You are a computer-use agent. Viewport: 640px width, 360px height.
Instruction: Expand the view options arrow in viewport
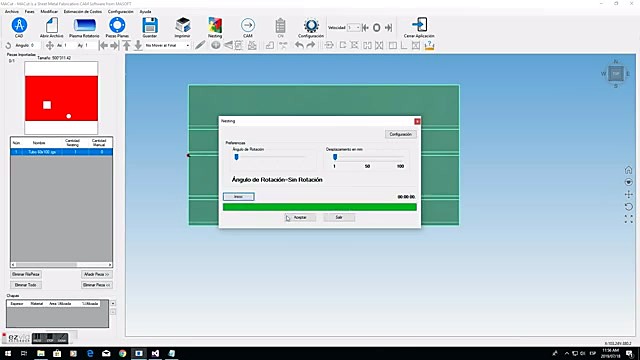(629, 182)
